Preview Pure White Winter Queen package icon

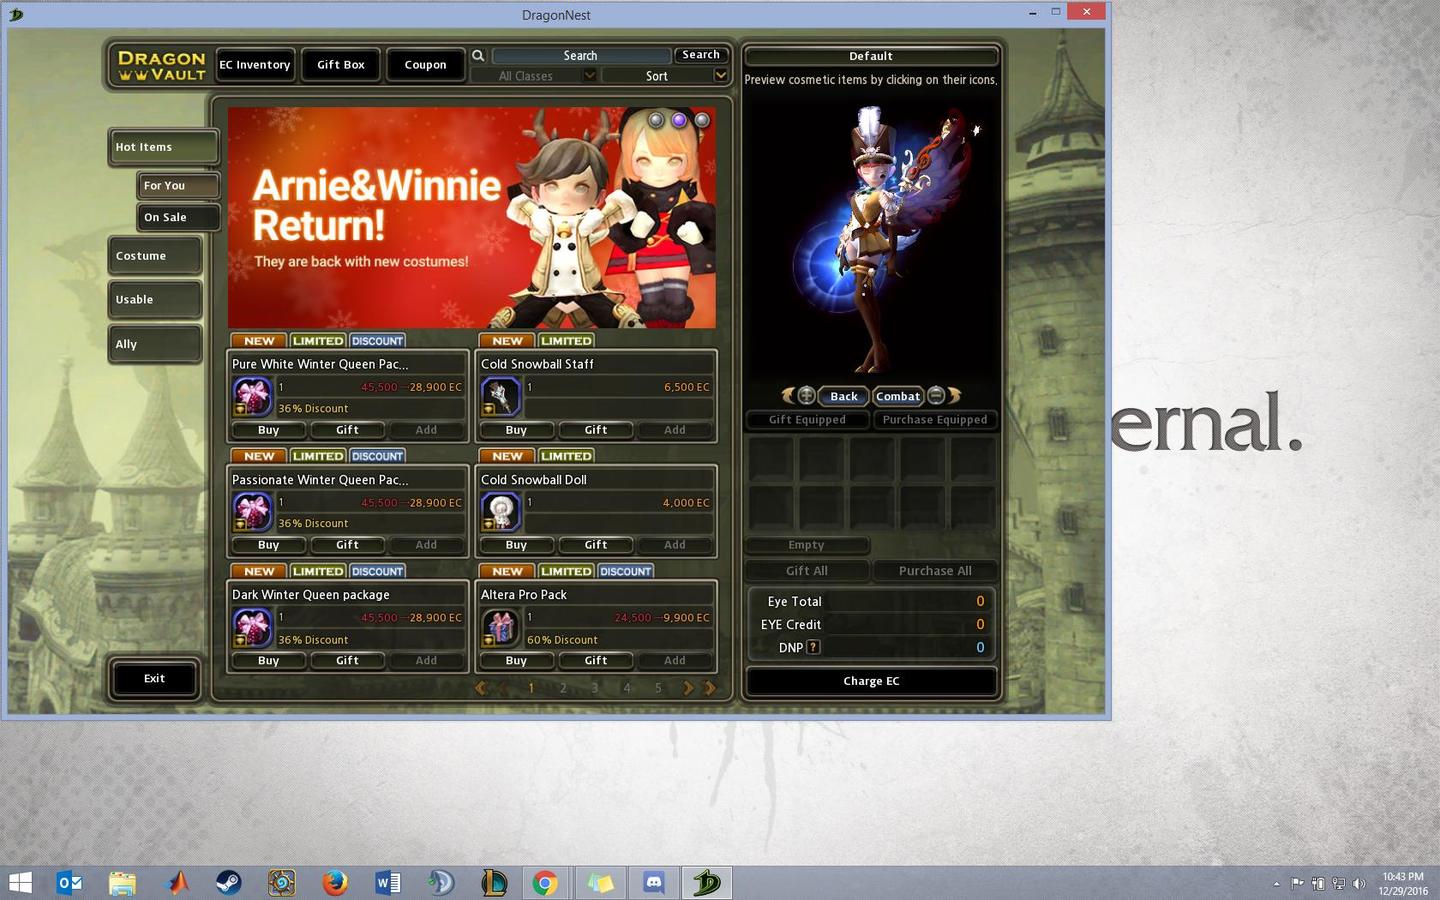[x=252, y=397]
